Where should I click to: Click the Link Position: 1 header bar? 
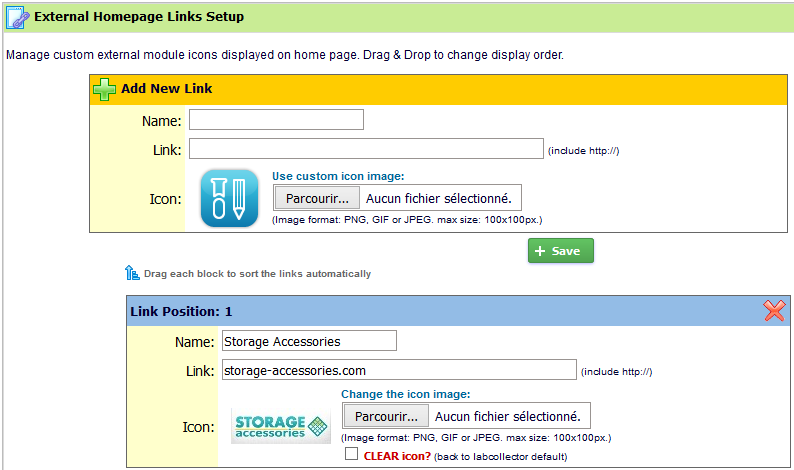tap(458, 311)
